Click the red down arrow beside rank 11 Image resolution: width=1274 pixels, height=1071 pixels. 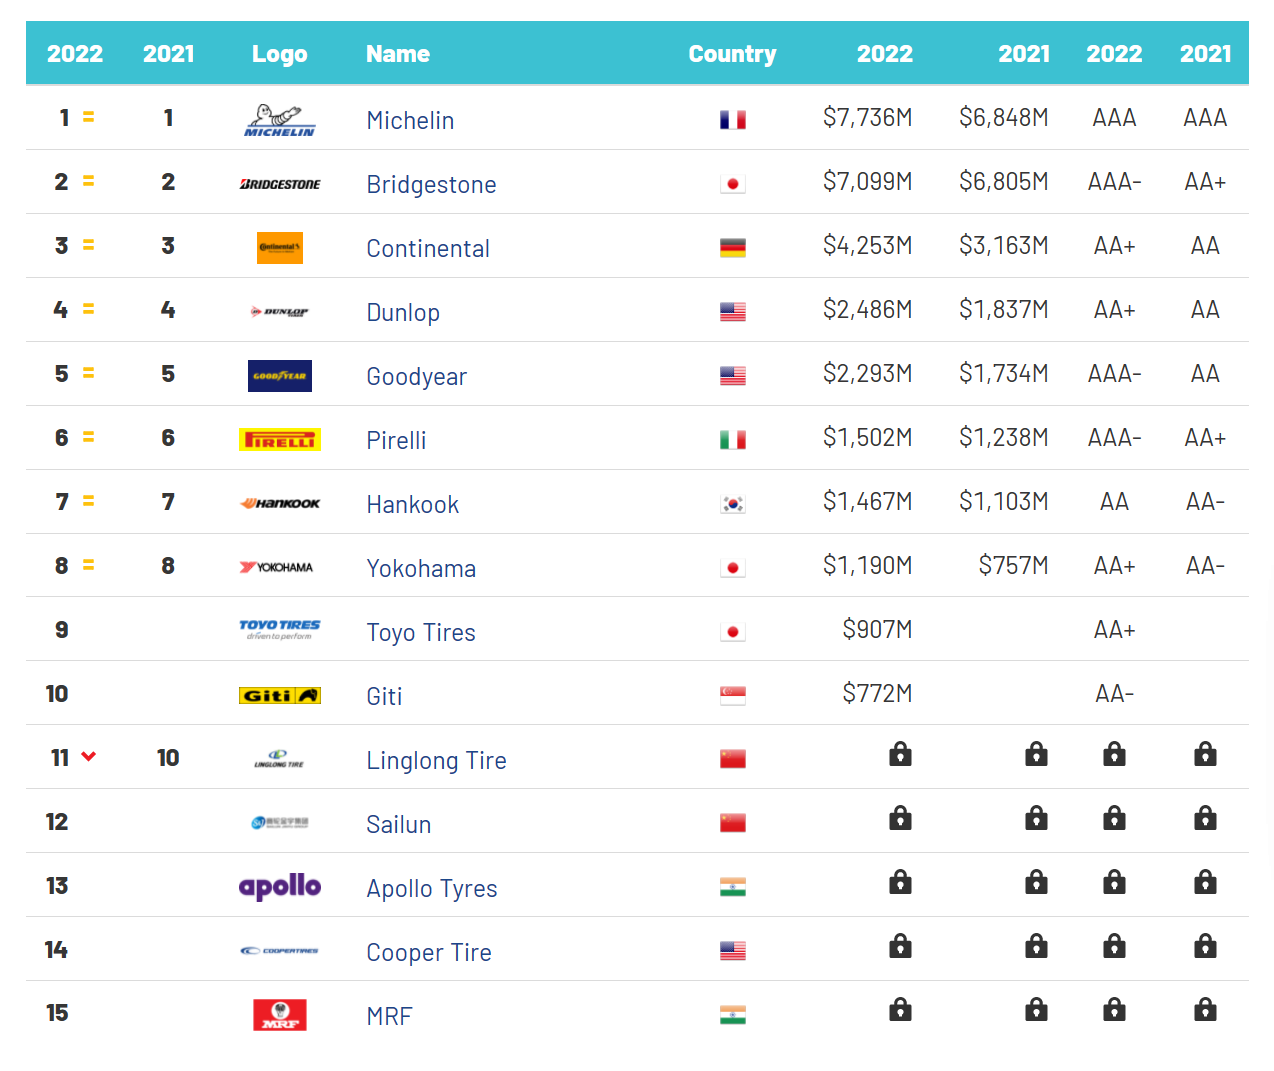coord(89,756)
